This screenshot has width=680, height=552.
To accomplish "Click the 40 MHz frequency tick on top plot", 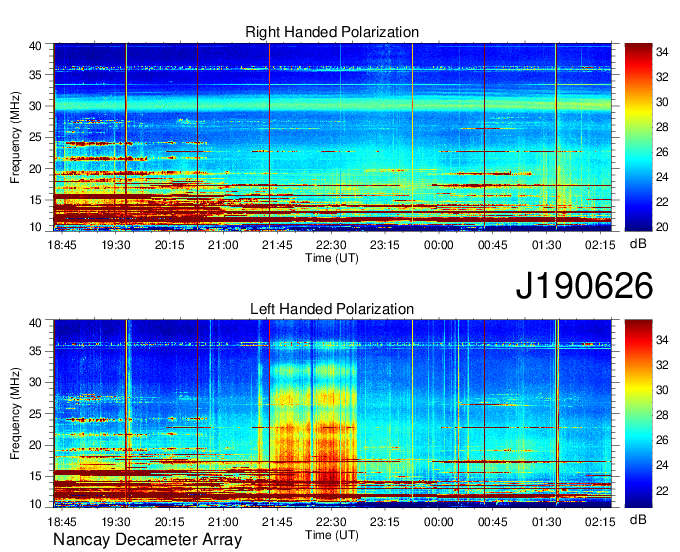I will pyautogui.click(x=35, y=46).
